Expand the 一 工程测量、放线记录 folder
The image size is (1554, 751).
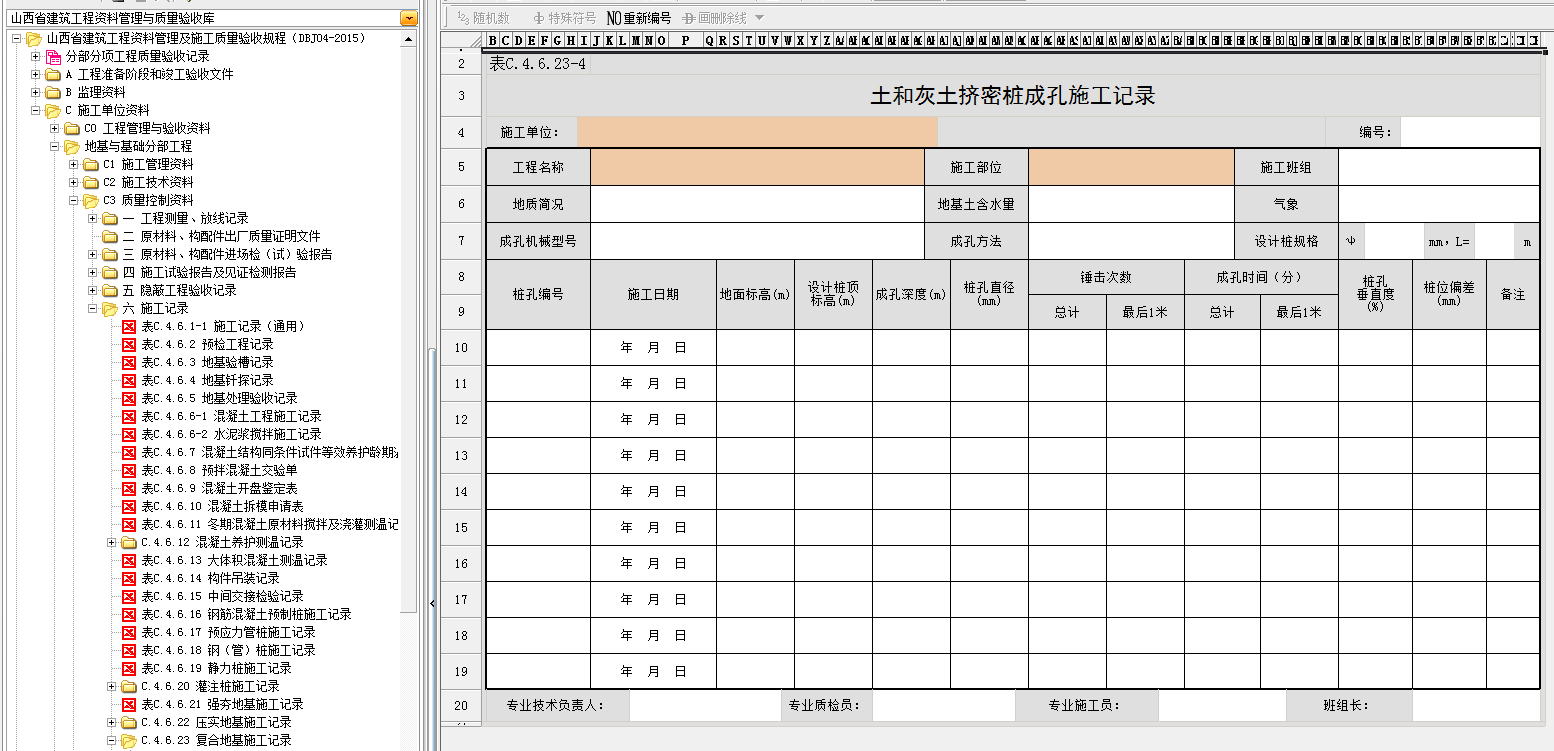93,218
